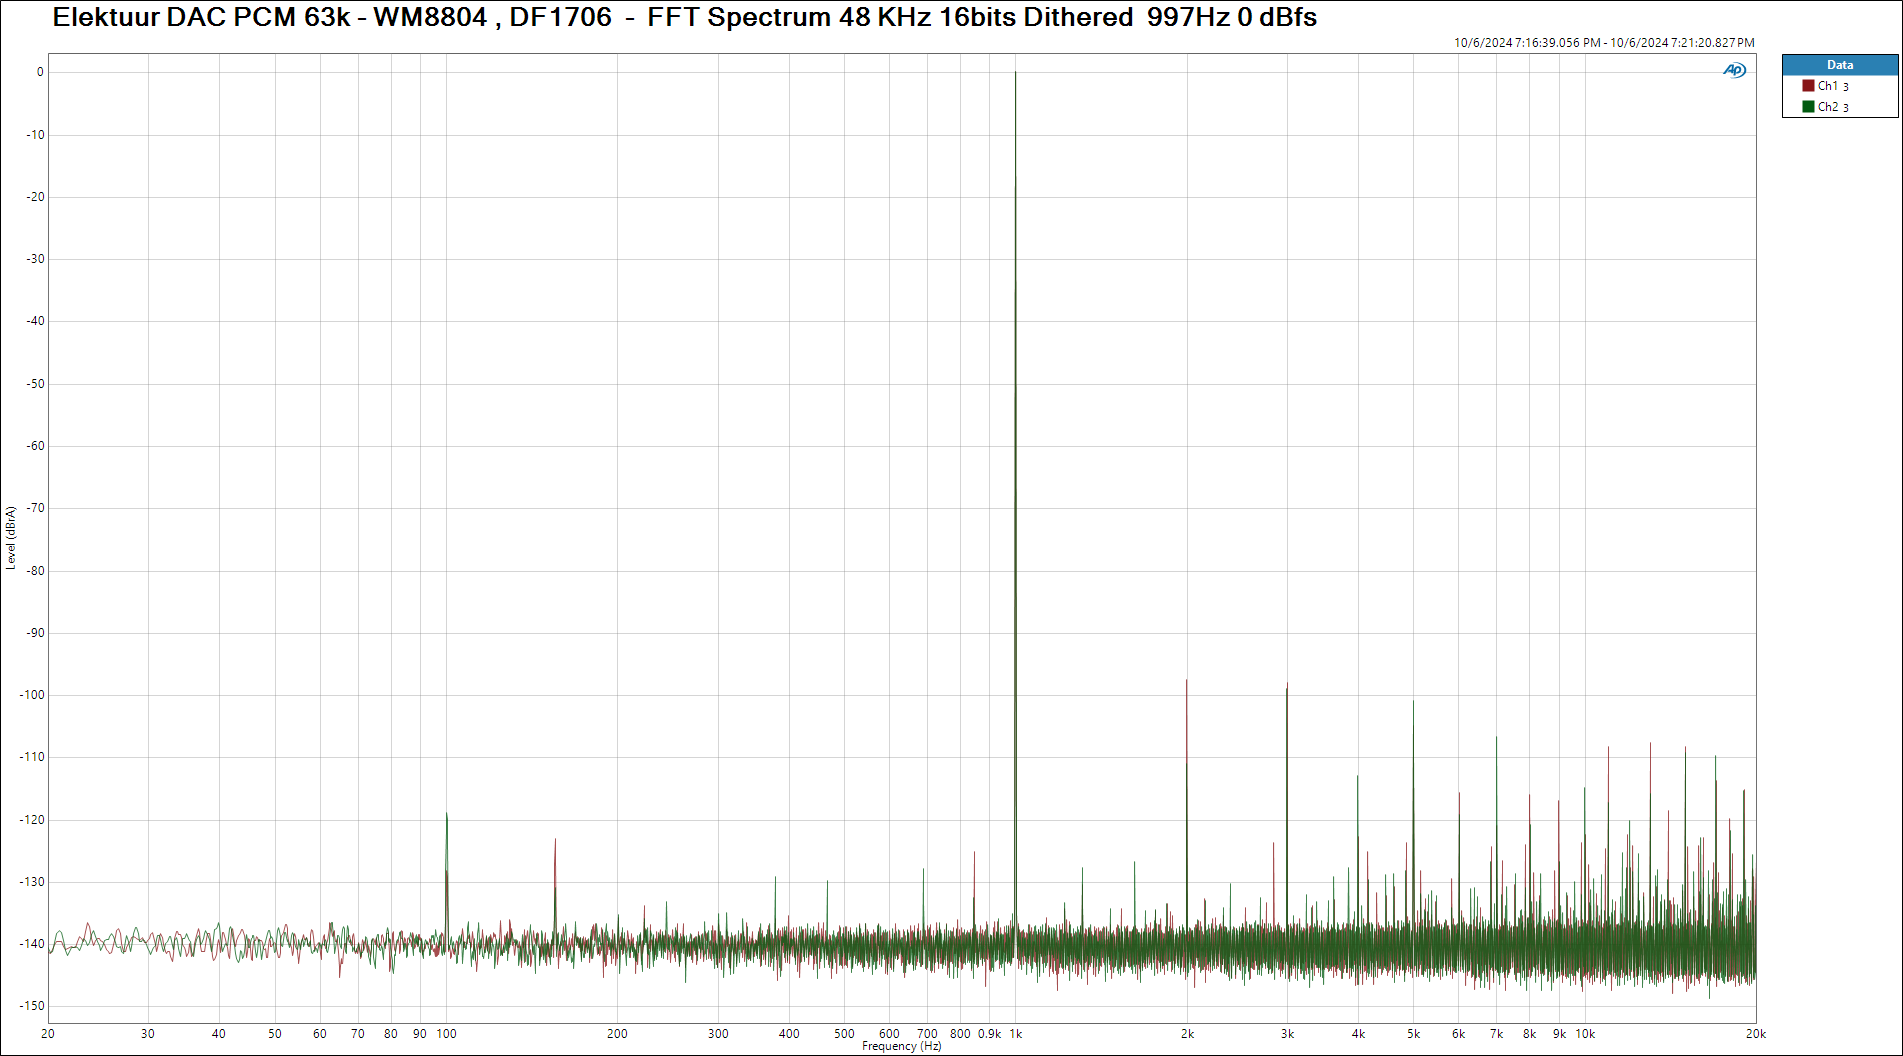Viewport: 1903px width, 1056px height.
Task: Click the -50 tick on level axis
Action: [35, 384]
